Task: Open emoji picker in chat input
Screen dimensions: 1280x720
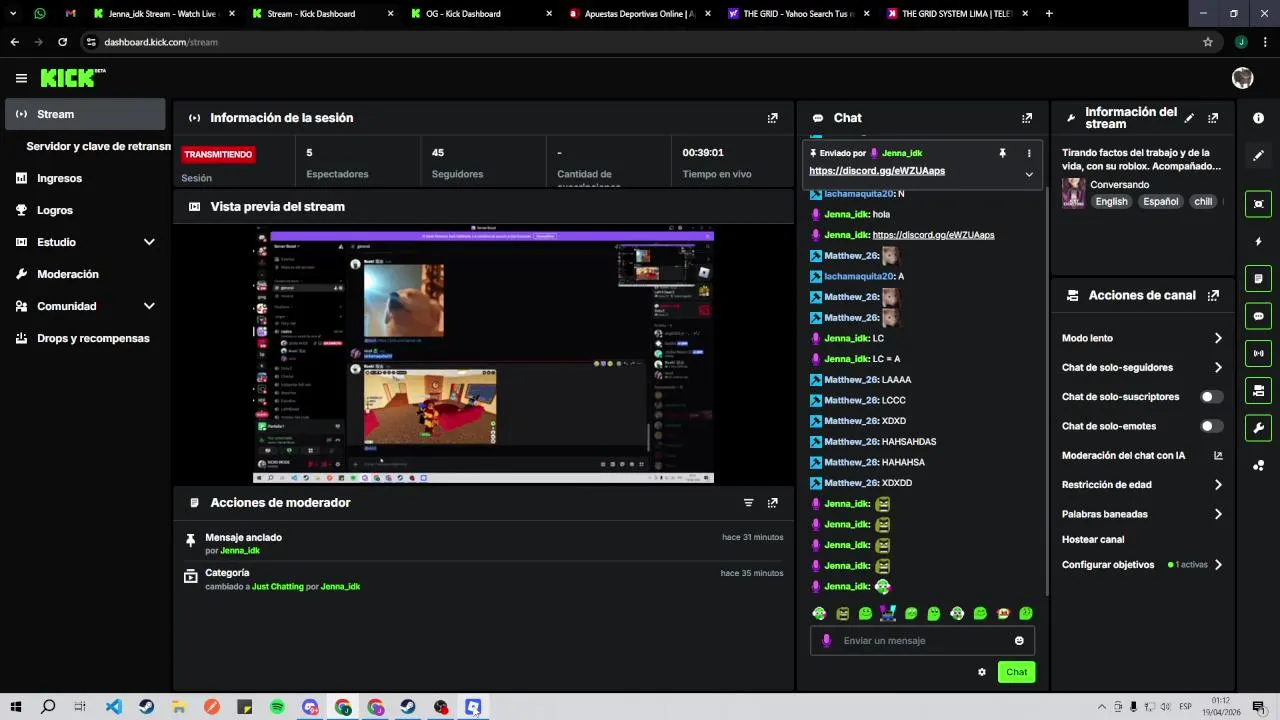Action: 1019,641
